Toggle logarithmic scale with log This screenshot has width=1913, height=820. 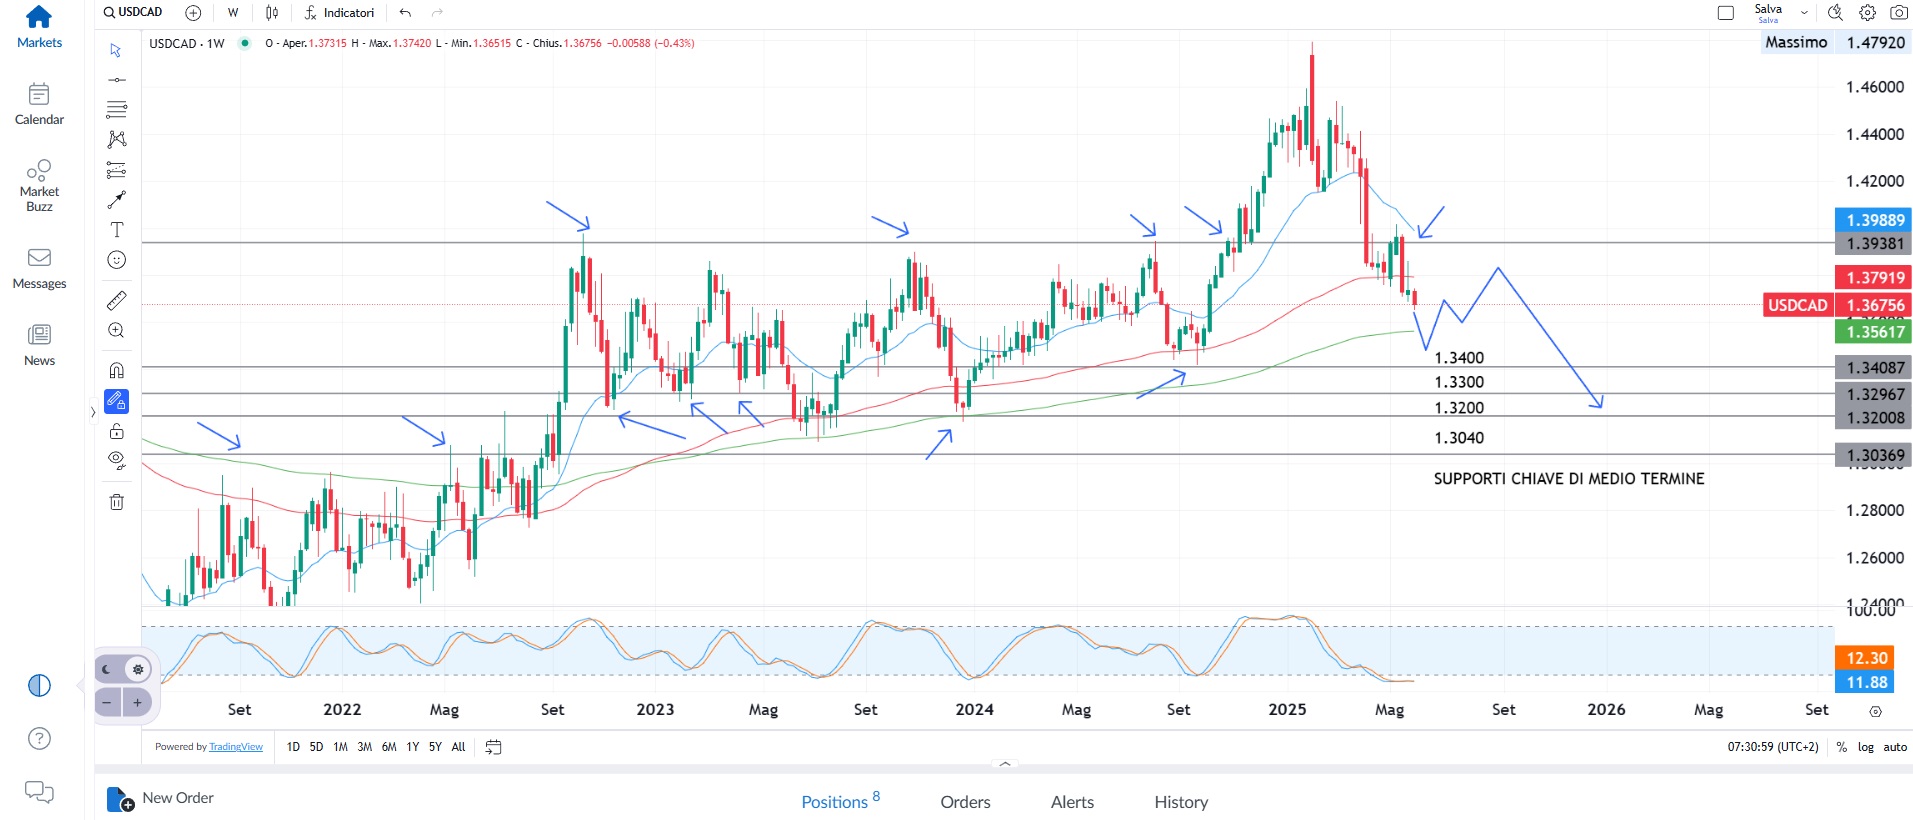(x=1865, y=747)
